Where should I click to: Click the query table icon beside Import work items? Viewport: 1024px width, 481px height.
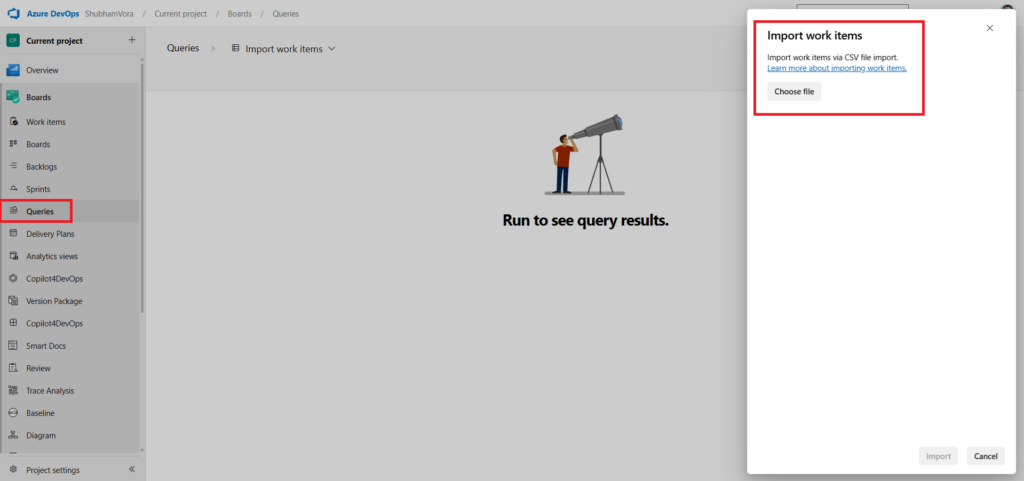[236, 48]
